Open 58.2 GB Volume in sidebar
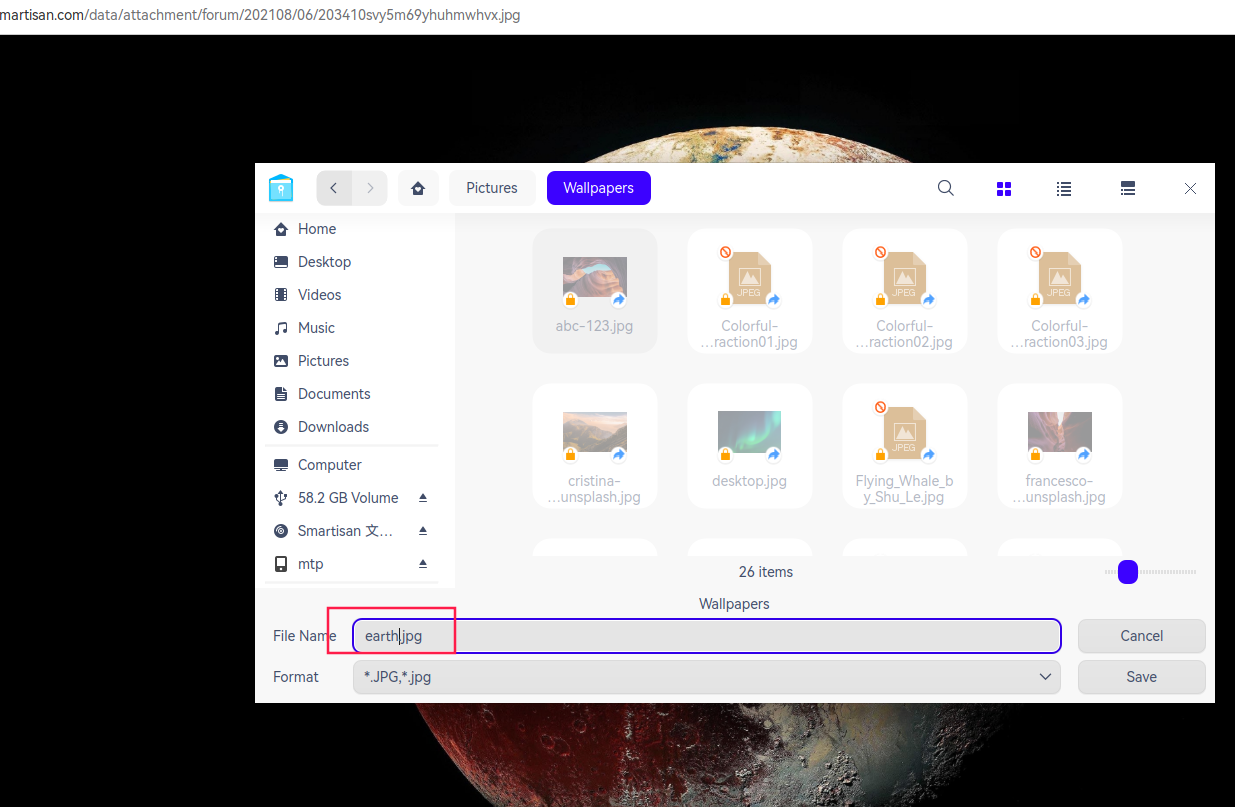 (348, 498)
